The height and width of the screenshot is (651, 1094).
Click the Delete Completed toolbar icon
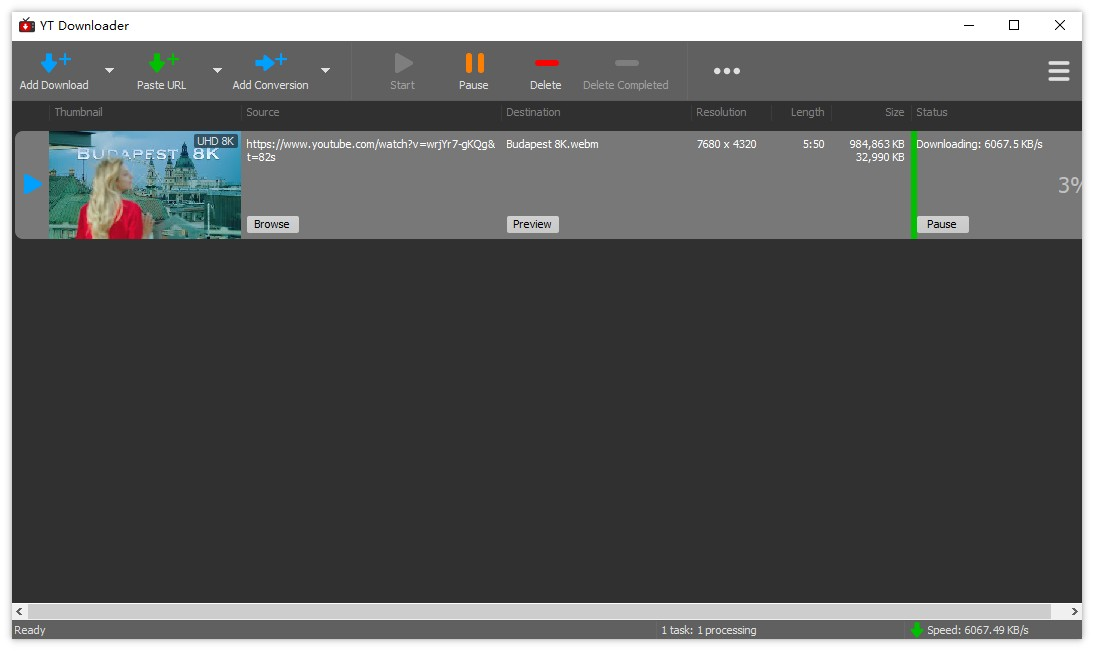click(x=627, y=63)
